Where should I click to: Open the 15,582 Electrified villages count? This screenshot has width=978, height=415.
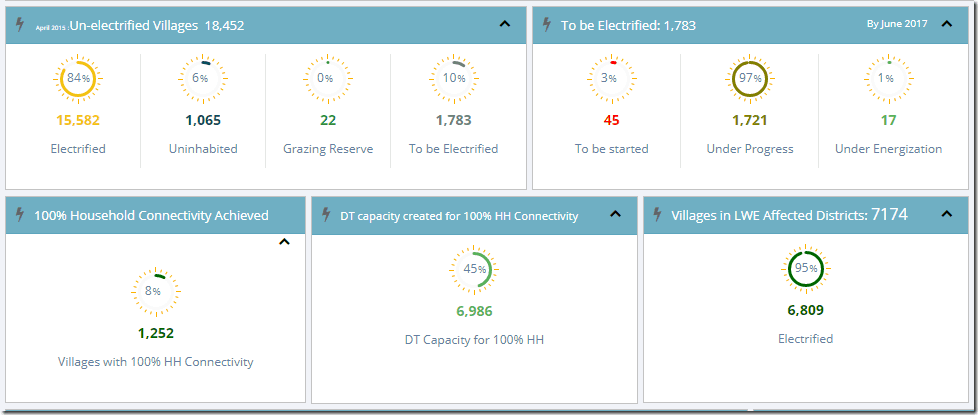click(x=78, y=120)
